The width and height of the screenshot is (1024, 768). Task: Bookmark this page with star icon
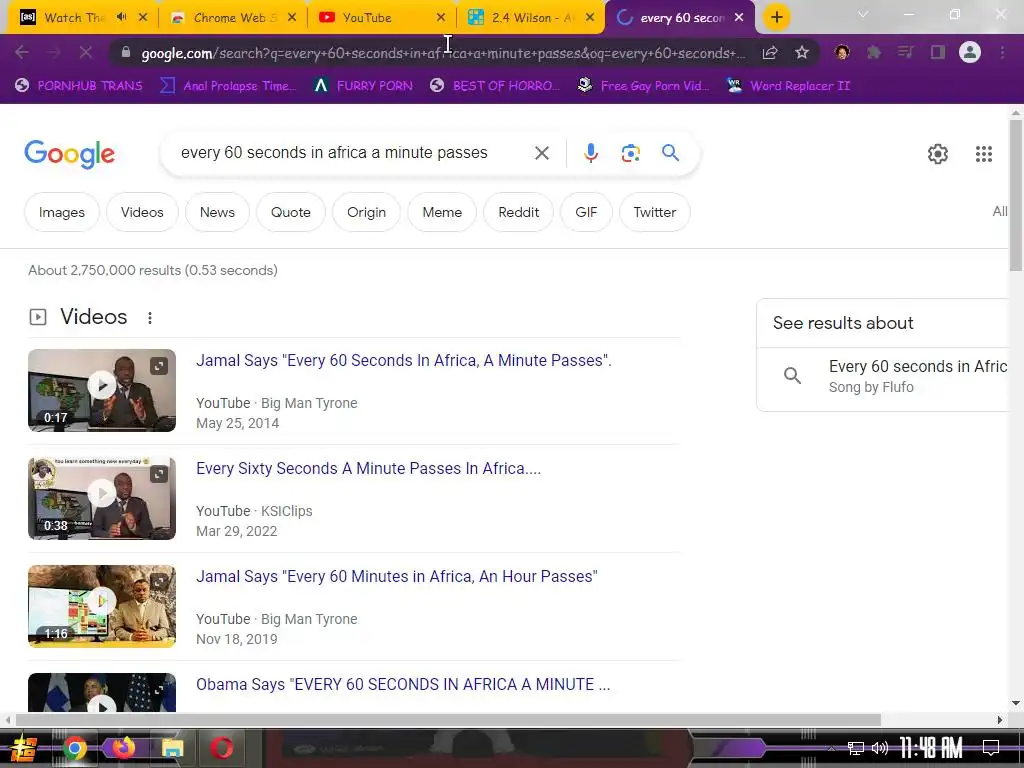point(802,52)
